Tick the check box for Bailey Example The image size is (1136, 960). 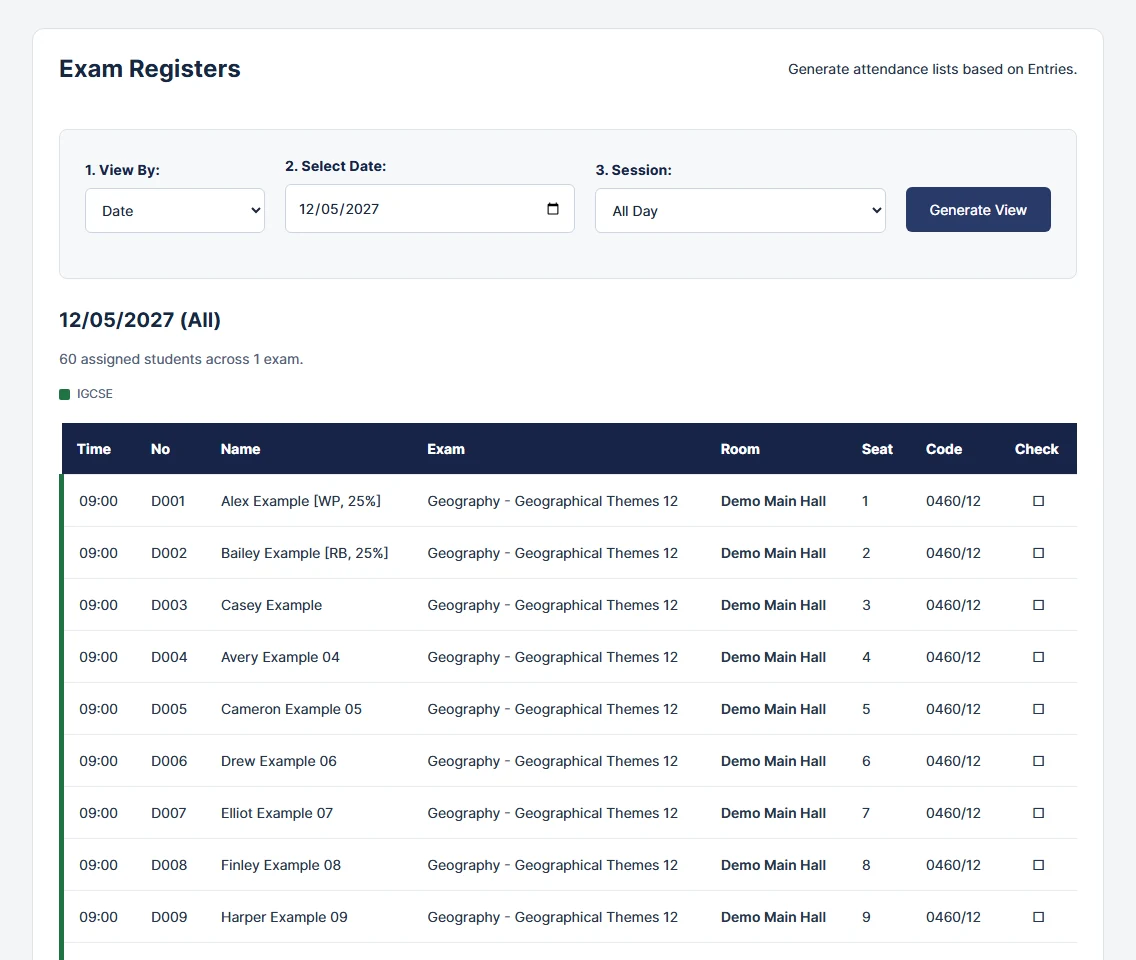pyautogui.click(x=1038, y=553)
